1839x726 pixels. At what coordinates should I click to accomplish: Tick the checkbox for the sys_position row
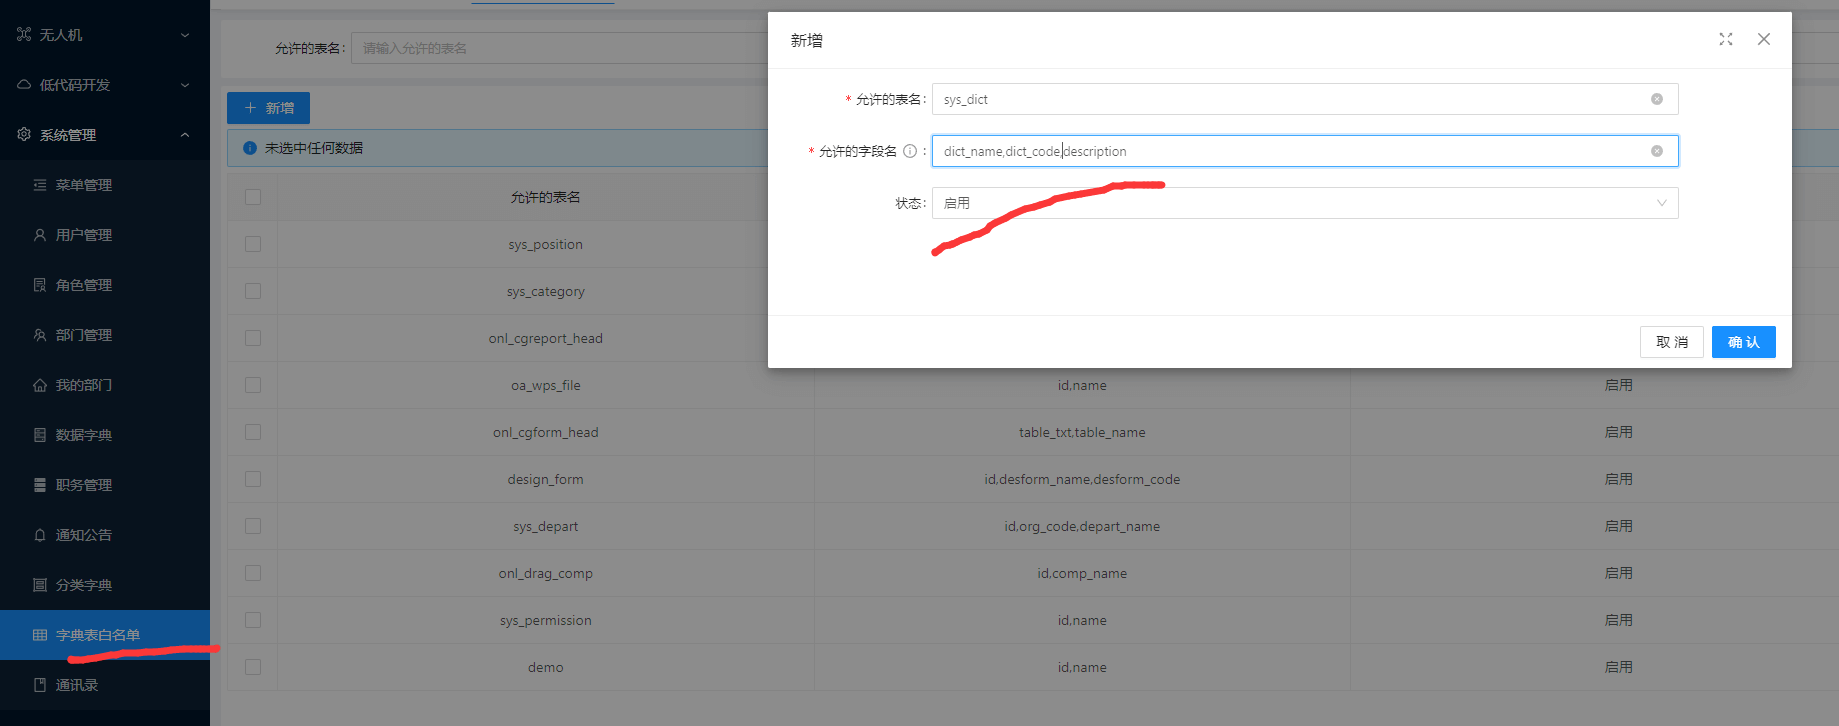point(253,244)
